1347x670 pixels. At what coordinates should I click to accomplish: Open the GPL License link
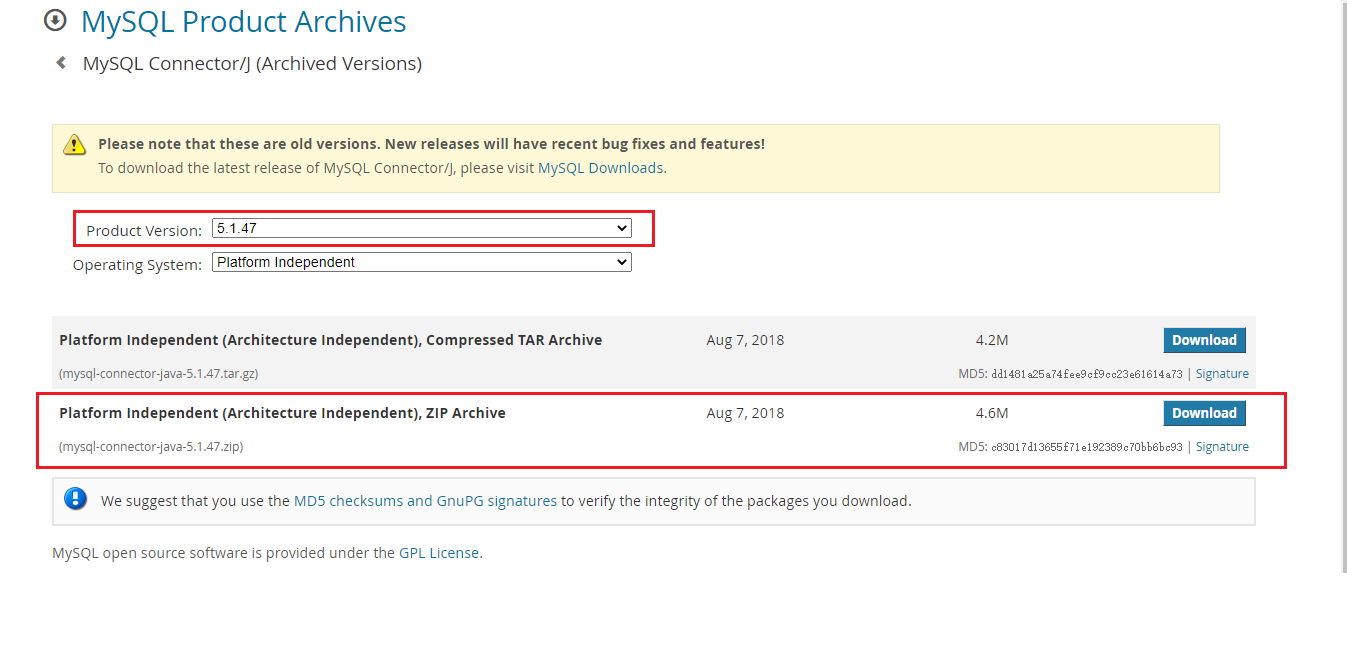click(439, 552)
